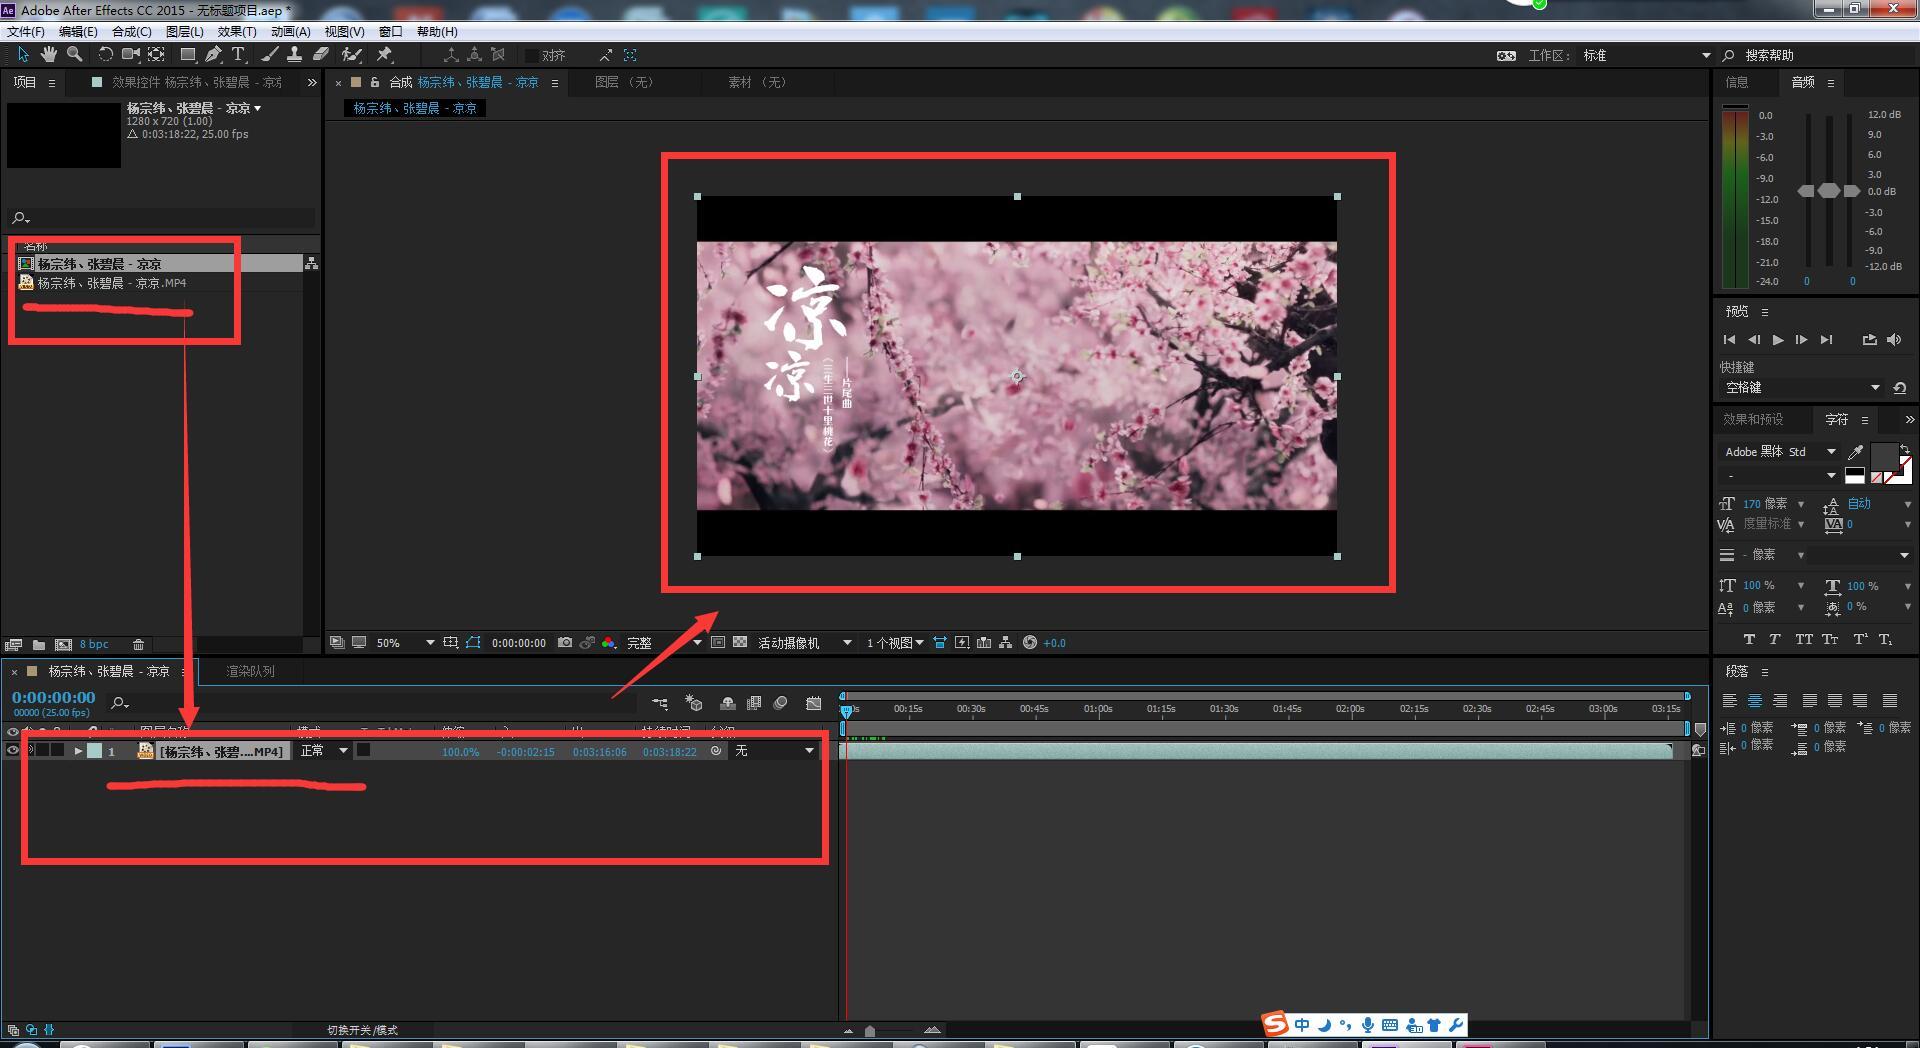
Task: Select the Zoom magnifier tool
Action: [74, 55]
